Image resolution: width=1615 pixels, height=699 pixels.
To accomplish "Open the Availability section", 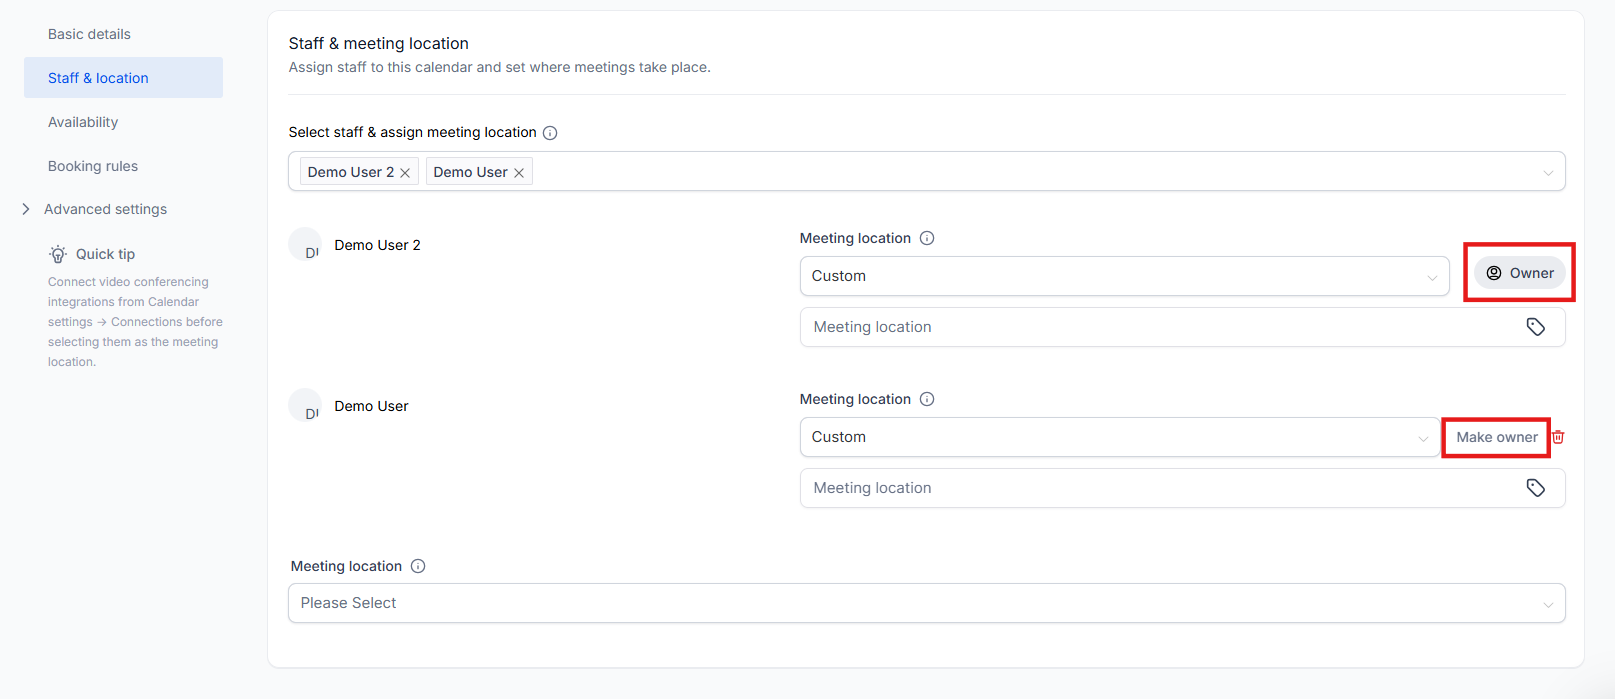I will tap(83, 122).
